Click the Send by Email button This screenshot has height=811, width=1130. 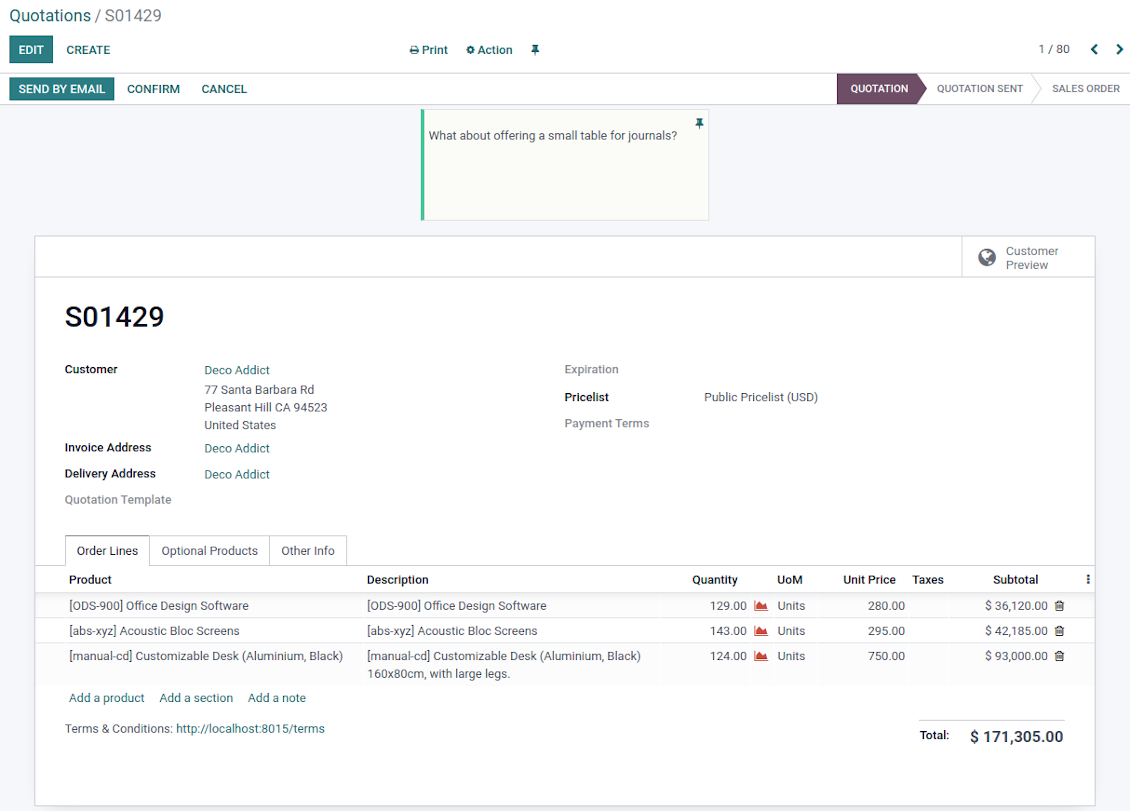click(x=62, y=89)
